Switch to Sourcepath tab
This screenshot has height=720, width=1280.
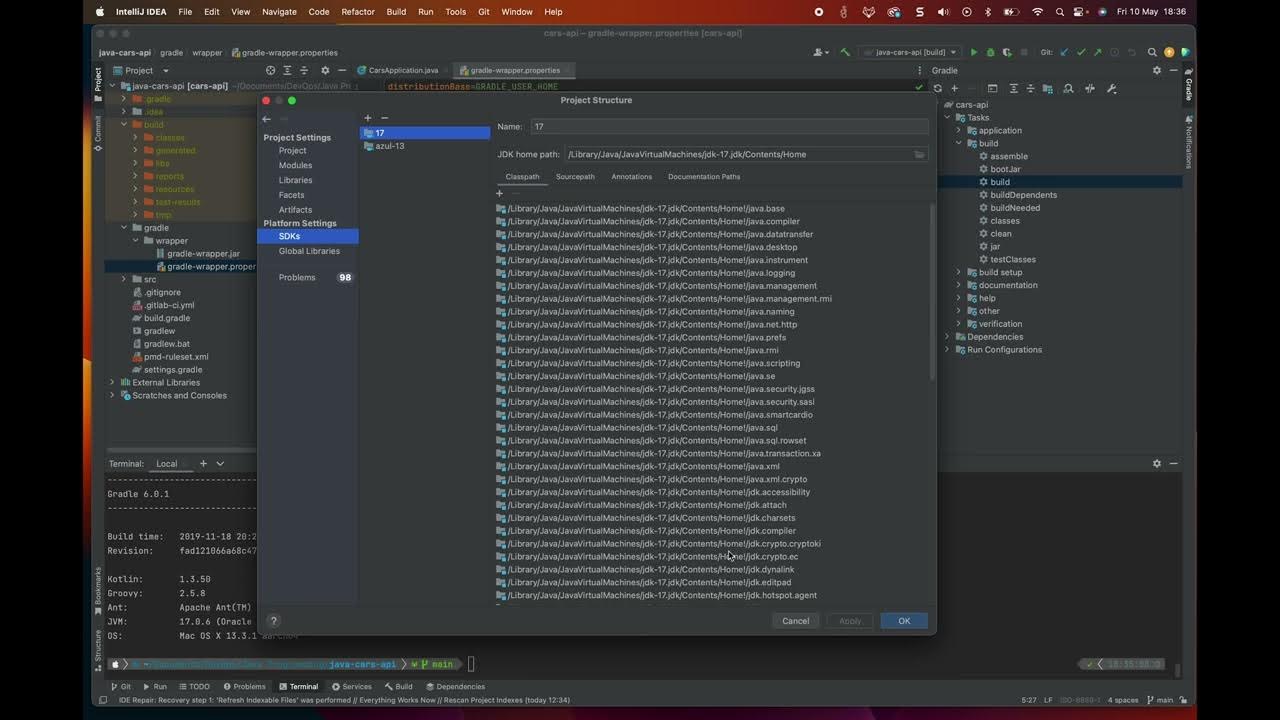point(575,177)
